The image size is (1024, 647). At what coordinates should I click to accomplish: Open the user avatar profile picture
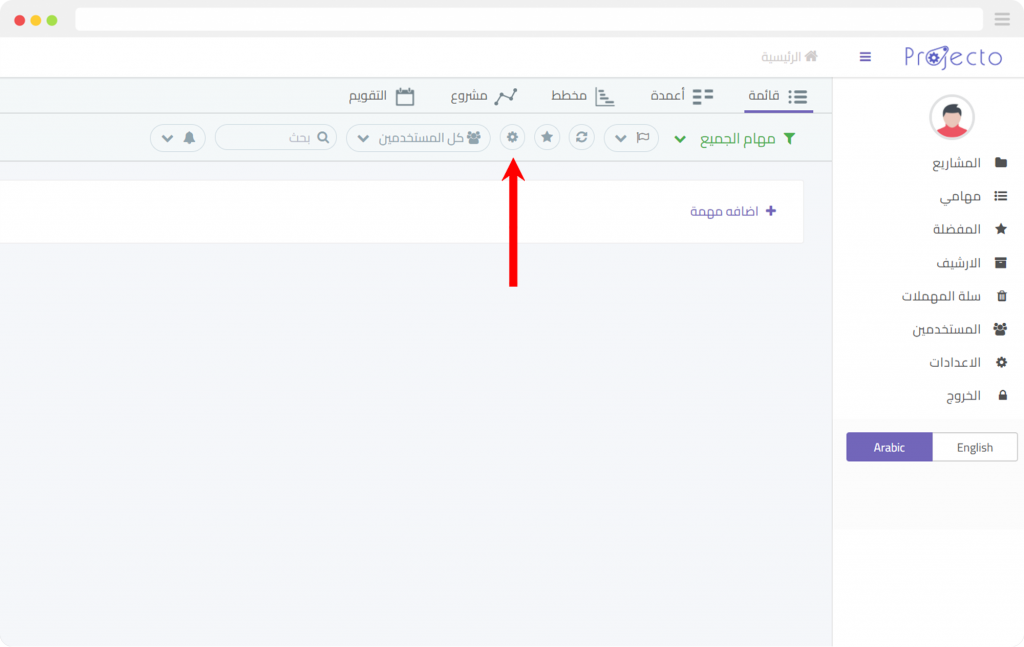coord(952,118)
